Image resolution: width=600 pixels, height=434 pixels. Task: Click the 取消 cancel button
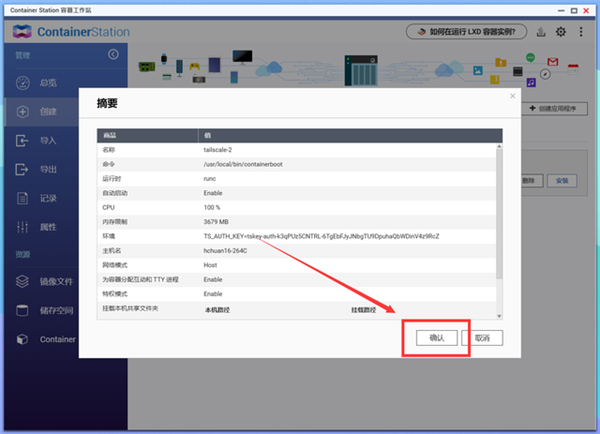coord(482,338)
